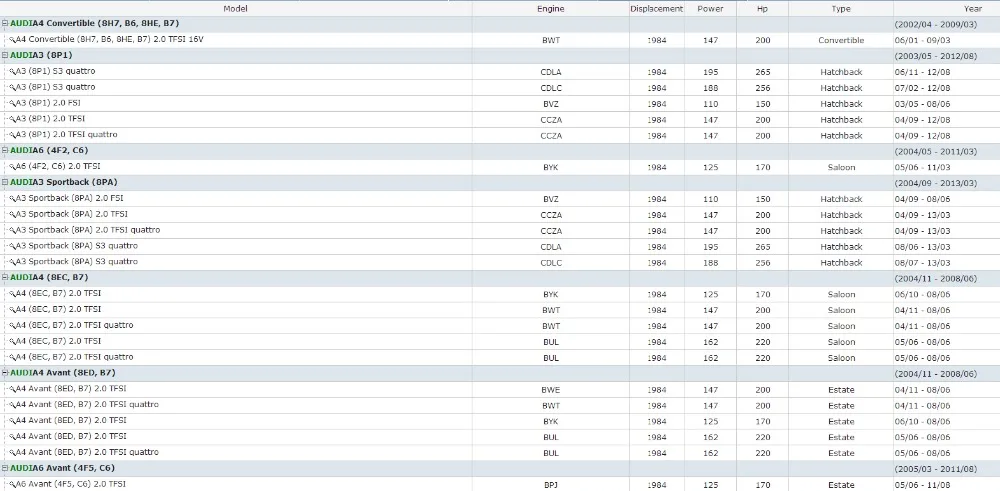Click the magnifier icon for A4 Convertible 2.0 TFSI 16V
Screen dimensions: 1000x491
coord(12,40)
